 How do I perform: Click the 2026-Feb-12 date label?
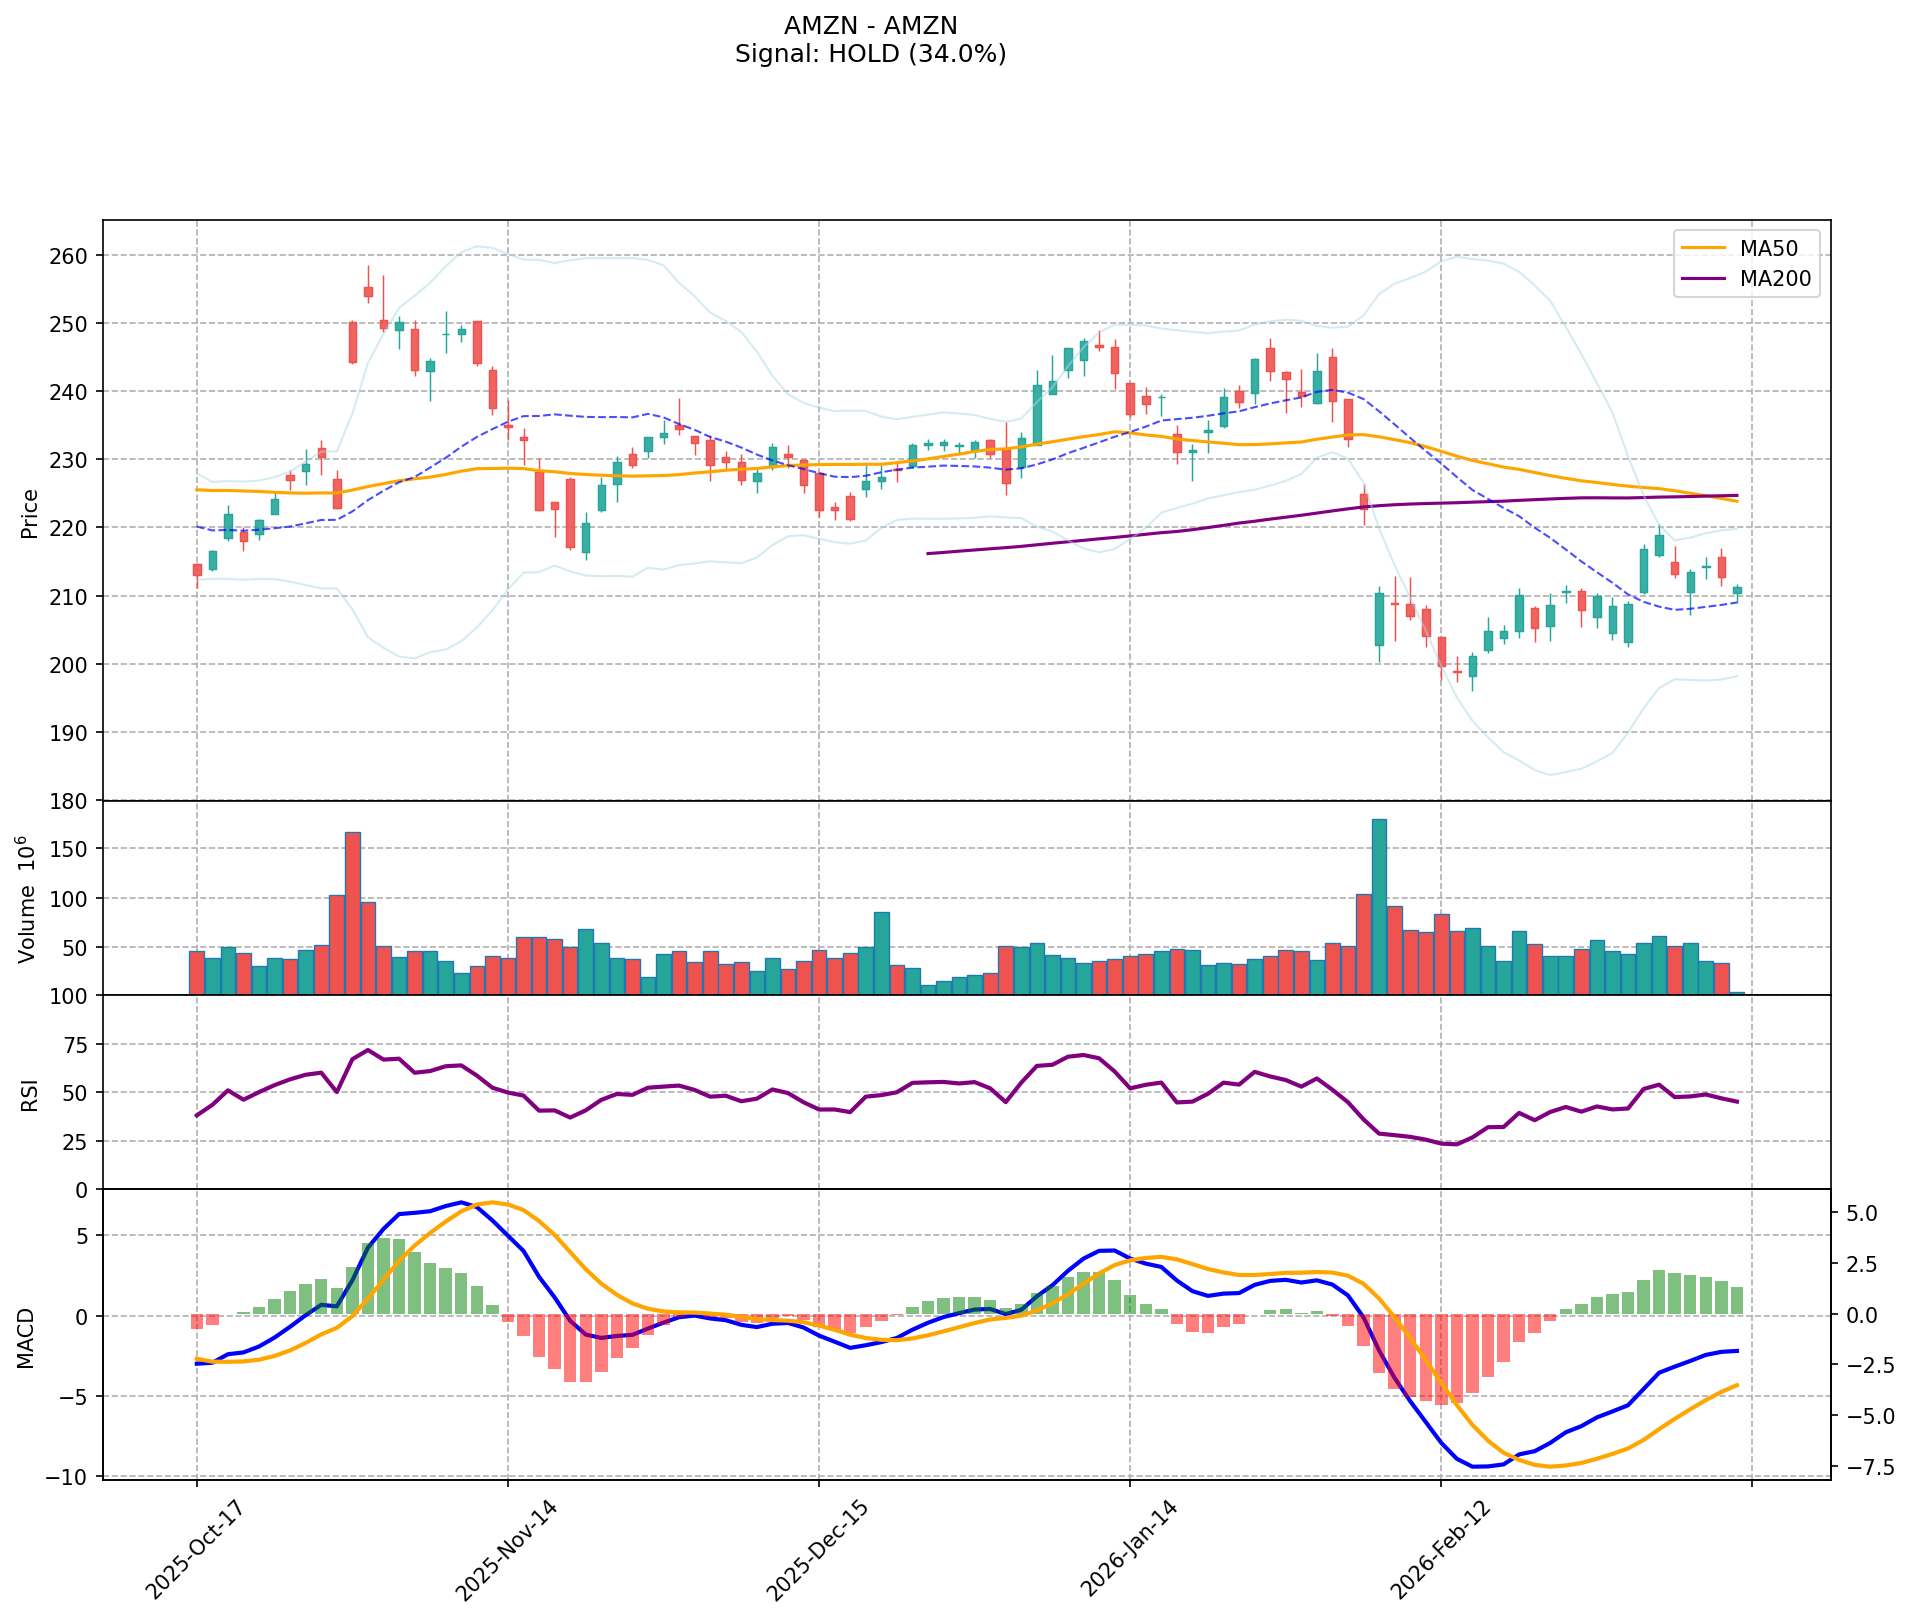[x=1437, y=1551]
